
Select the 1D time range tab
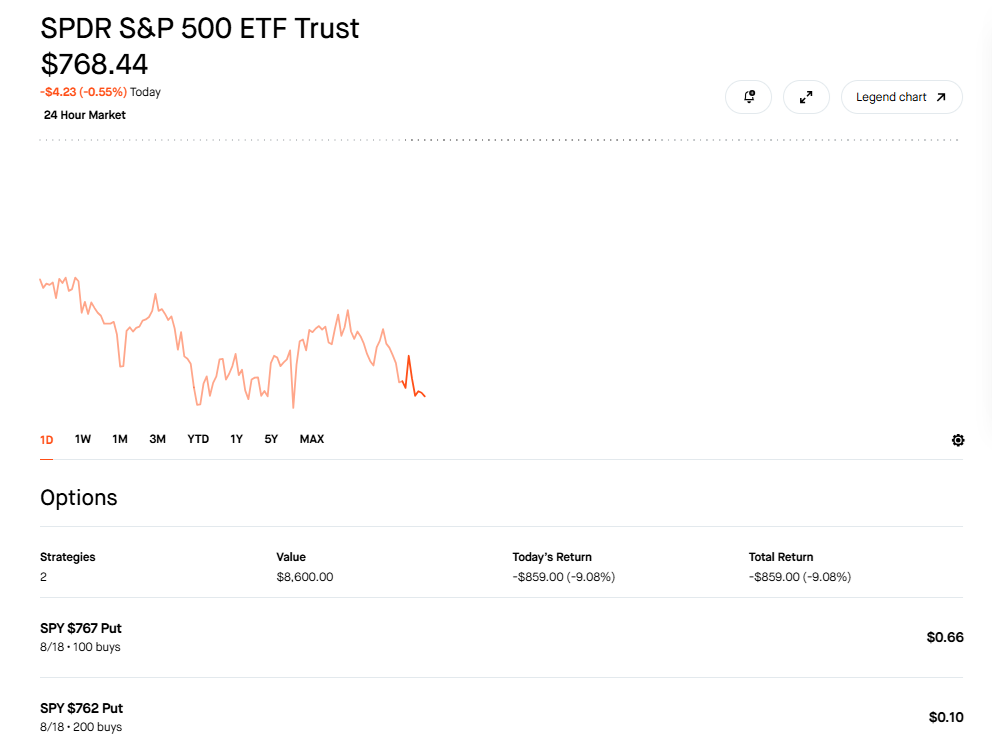click(x=47, y=440)
